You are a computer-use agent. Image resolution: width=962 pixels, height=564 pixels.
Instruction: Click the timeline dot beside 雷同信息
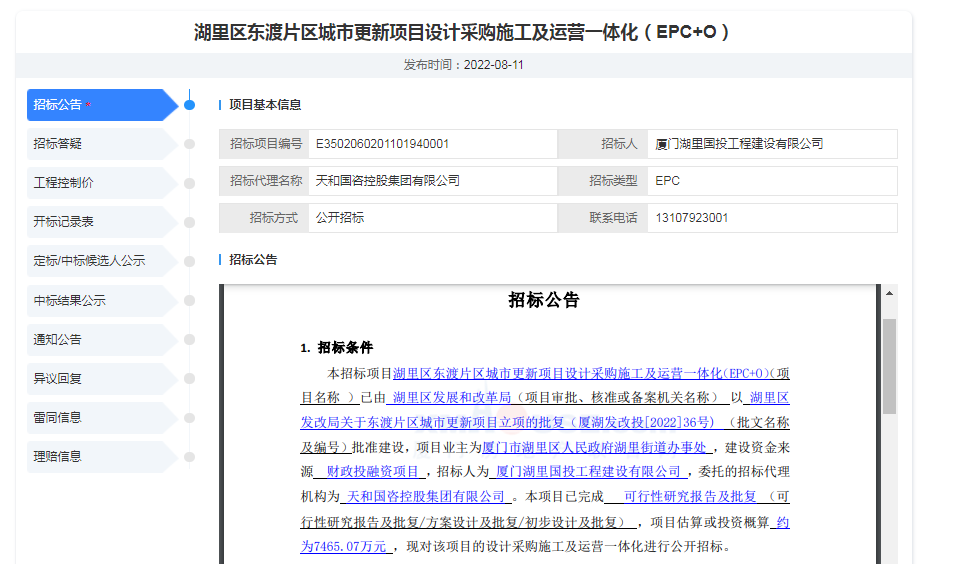[190, 418]
